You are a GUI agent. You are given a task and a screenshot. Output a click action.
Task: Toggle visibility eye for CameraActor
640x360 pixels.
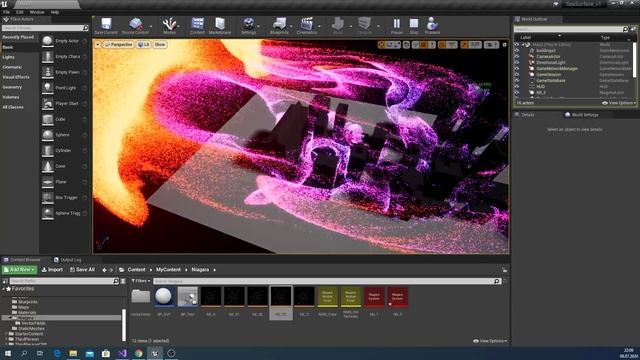tap(517, 56)
